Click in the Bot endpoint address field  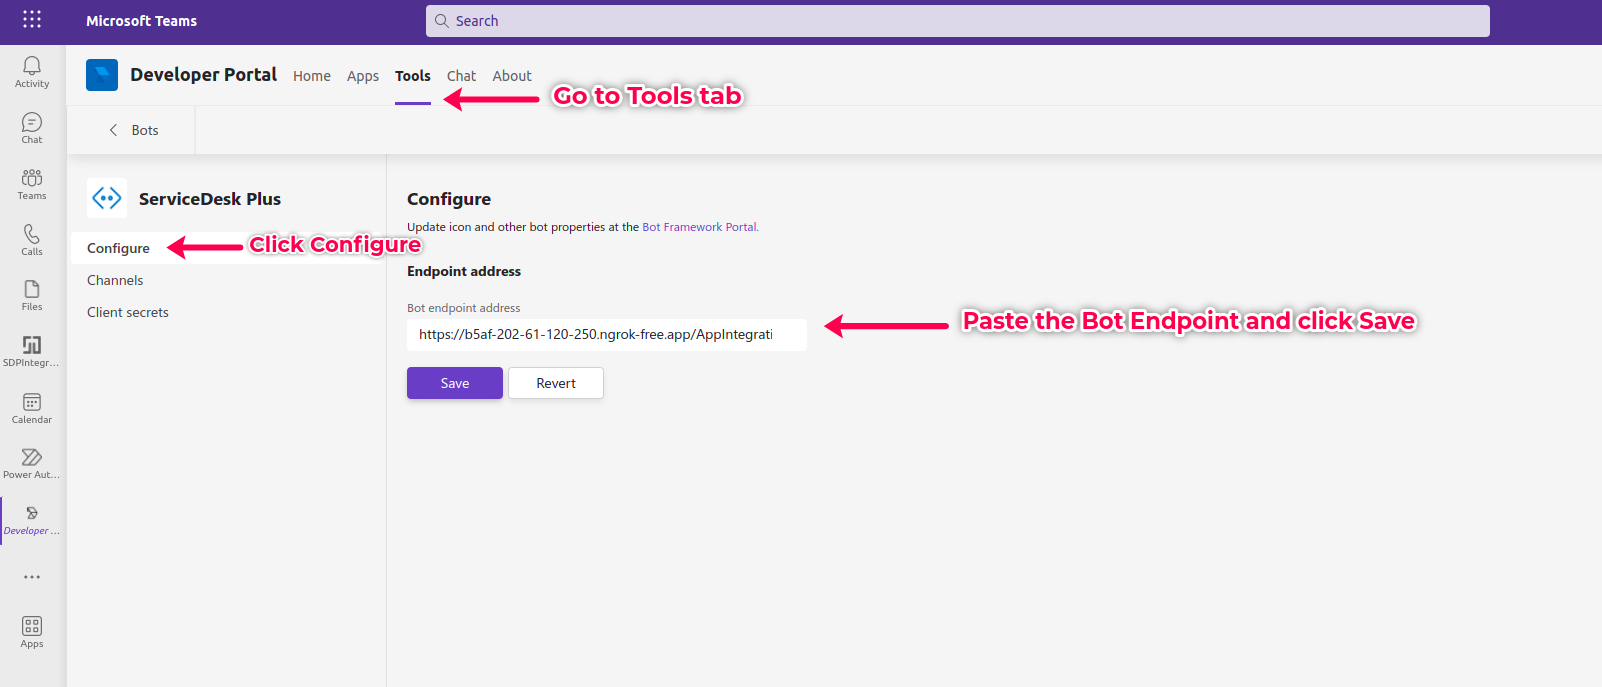click(x=607, y=335)
